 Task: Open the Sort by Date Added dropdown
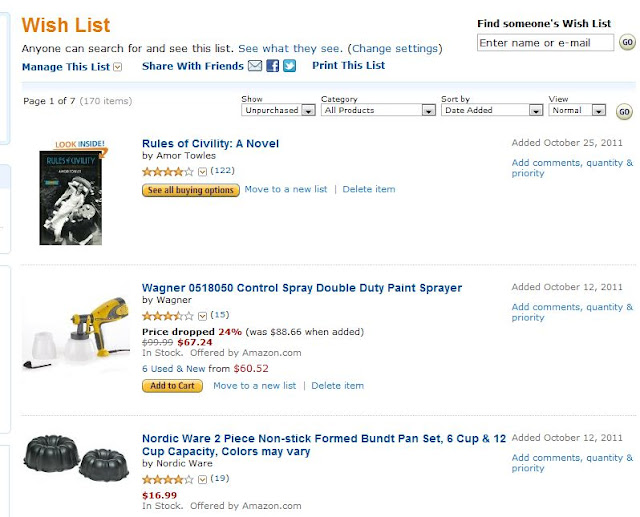(492, 110)
